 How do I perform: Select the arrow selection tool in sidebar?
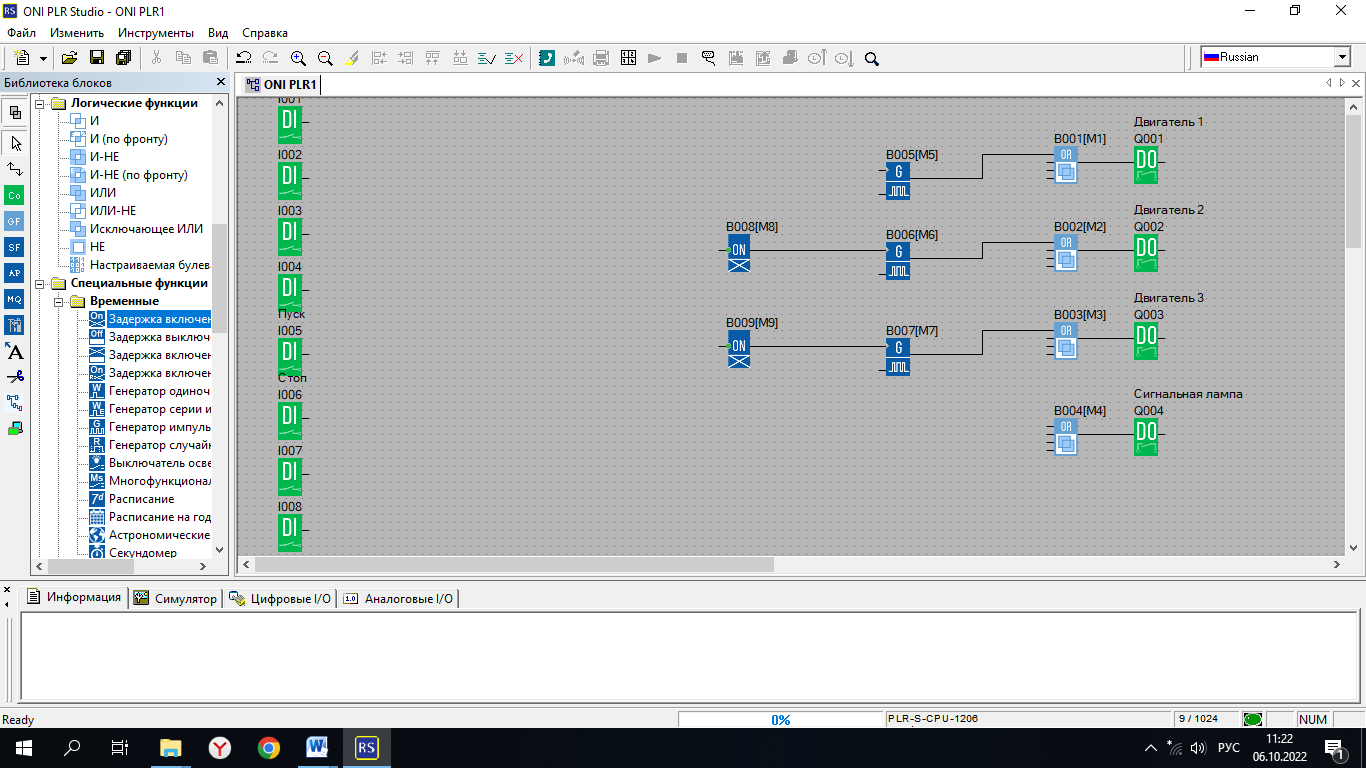click(x=15, y=143)
